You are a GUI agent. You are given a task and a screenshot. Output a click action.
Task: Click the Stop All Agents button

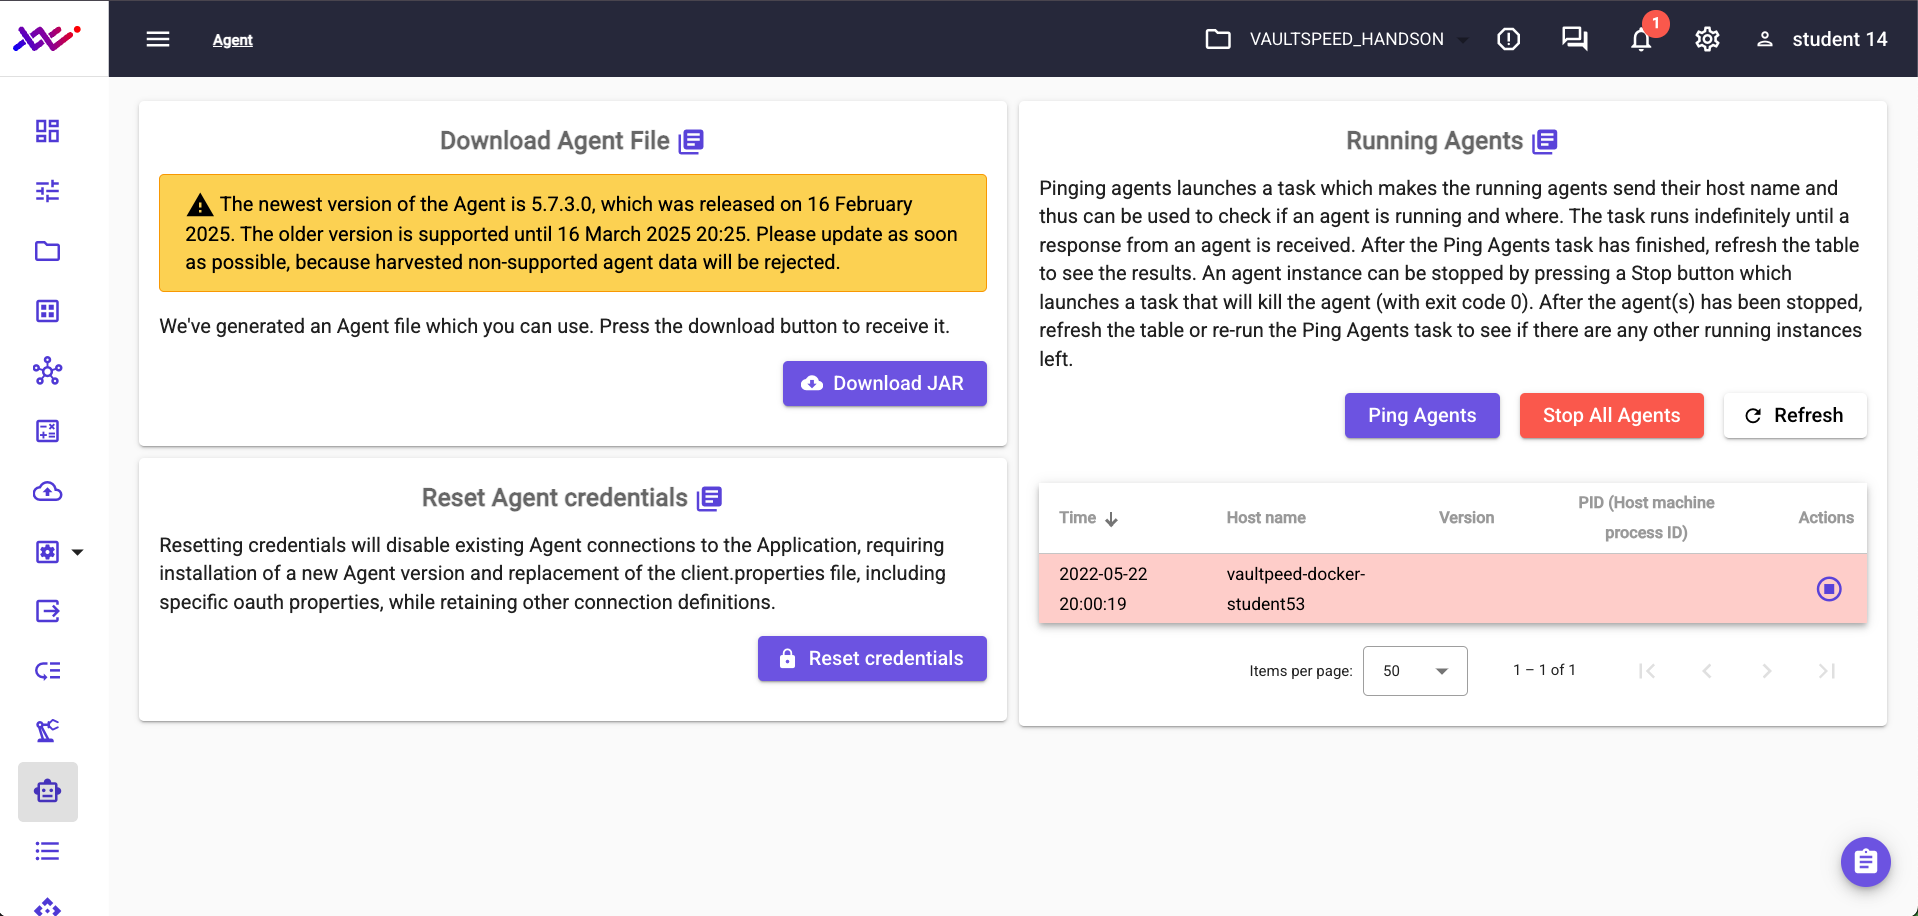(1611, 415)
